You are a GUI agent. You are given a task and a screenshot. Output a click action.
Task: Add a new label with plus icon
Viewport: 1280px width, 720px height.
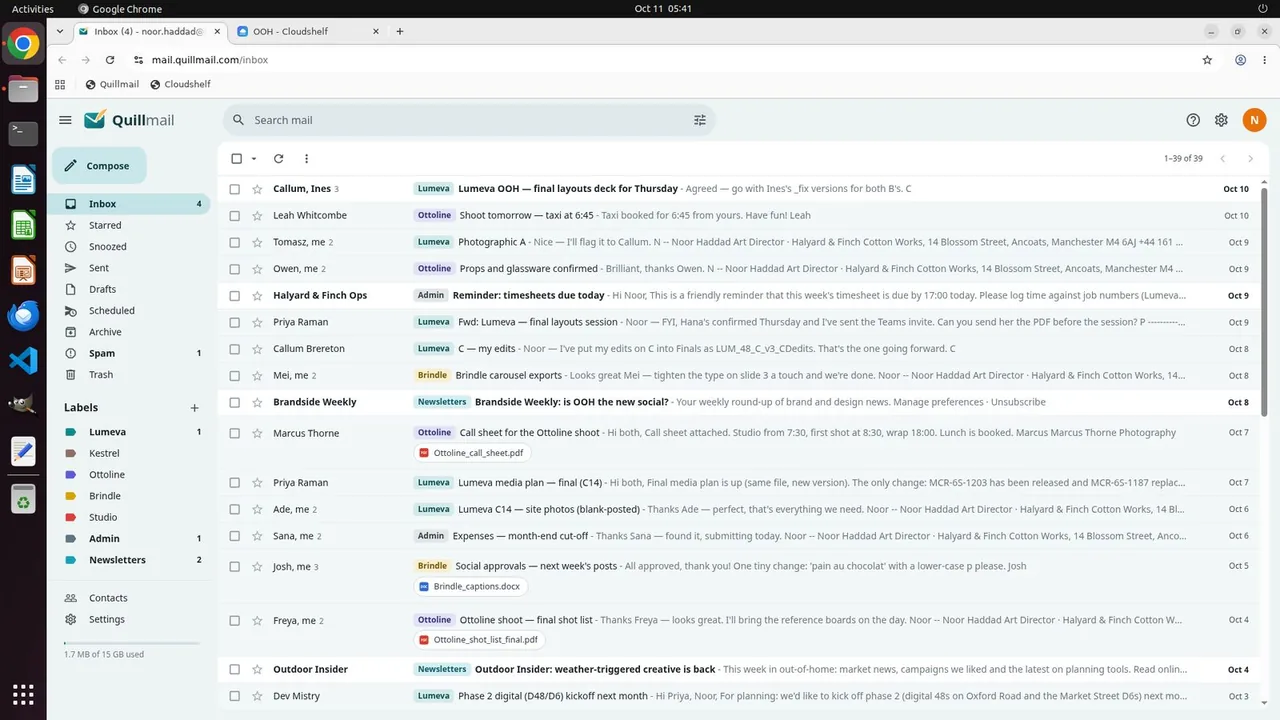coord(194,408)
